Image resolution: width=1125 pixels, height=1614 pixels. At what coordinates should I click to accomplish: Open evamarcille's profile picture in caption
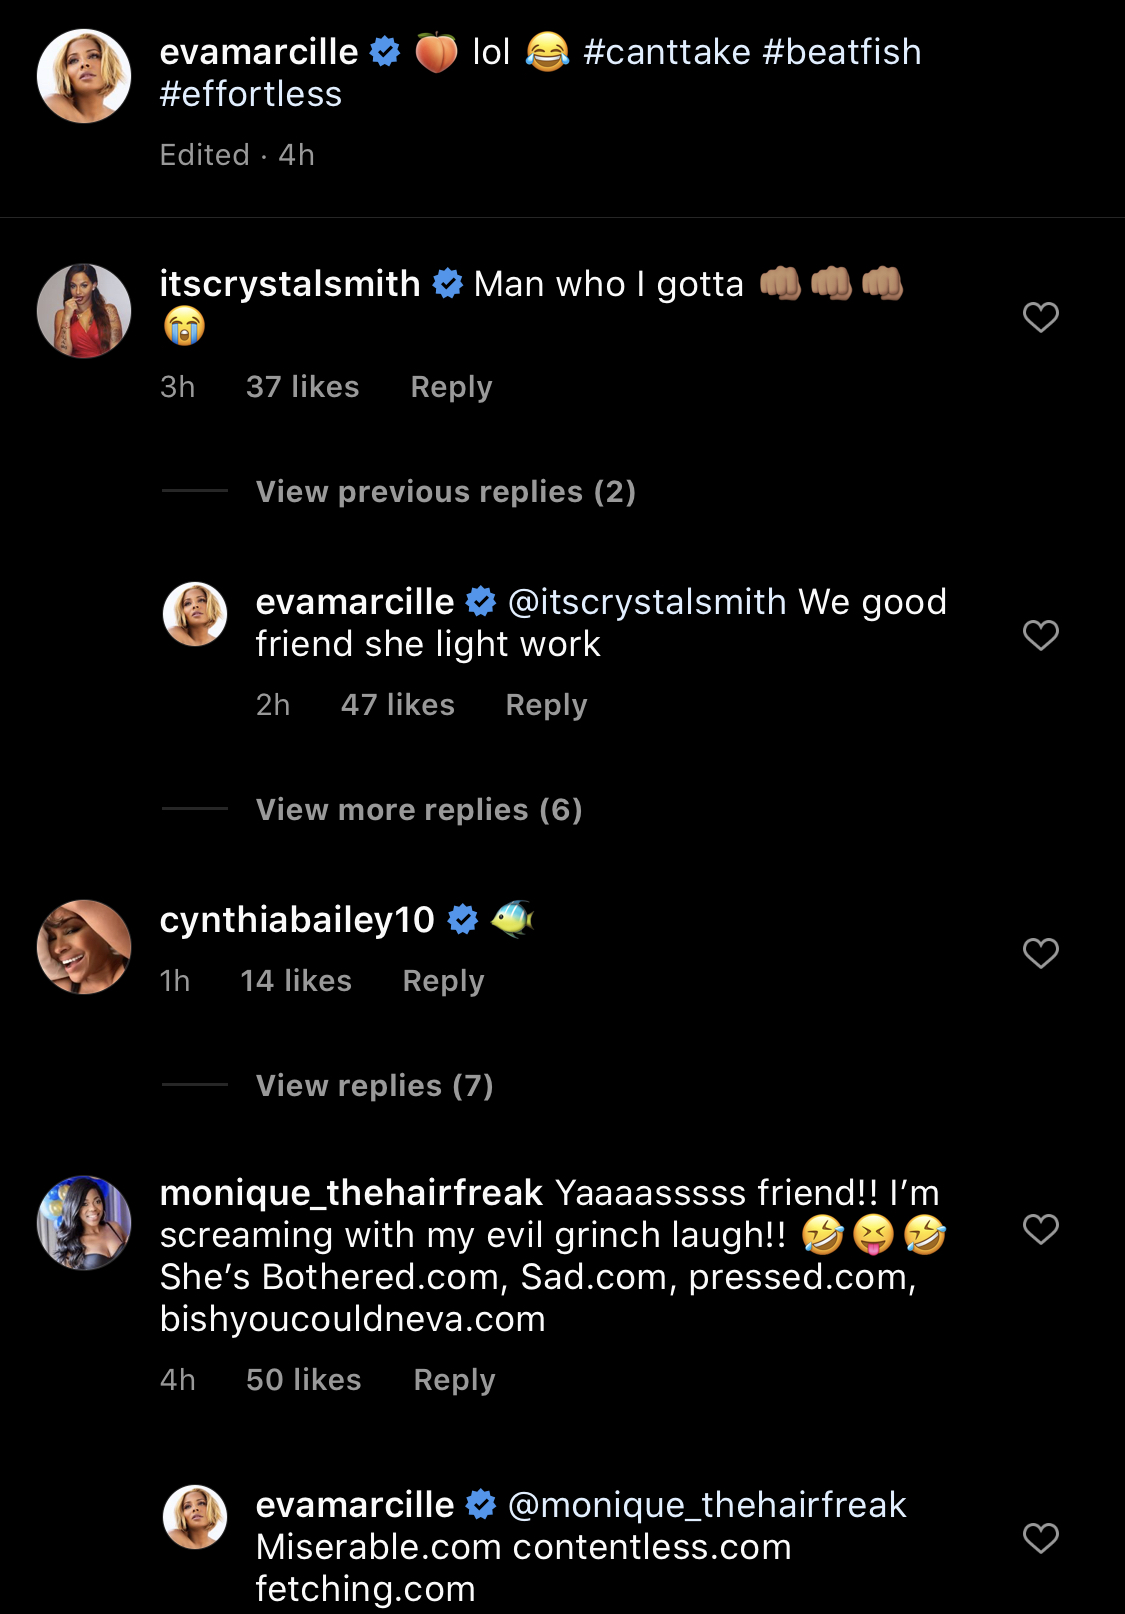click(x=84, y=76)
